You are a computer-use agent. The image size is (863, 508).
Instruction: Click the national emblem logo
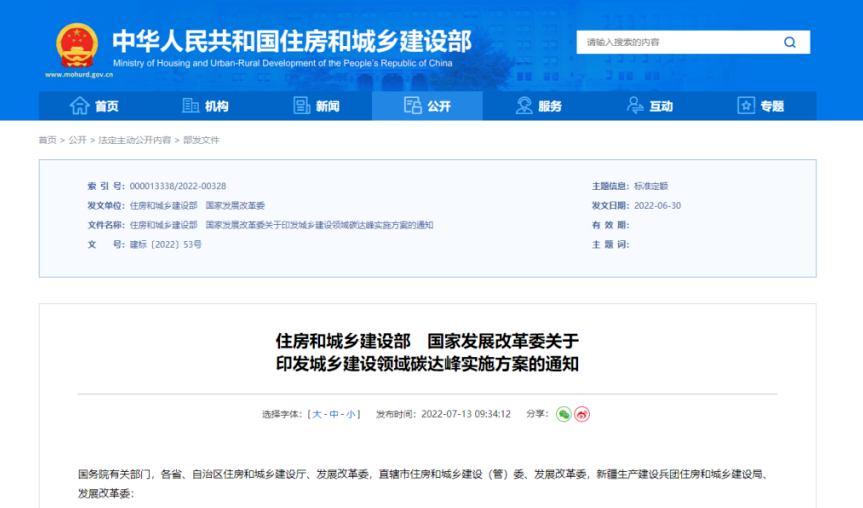[x=77, y=46]
